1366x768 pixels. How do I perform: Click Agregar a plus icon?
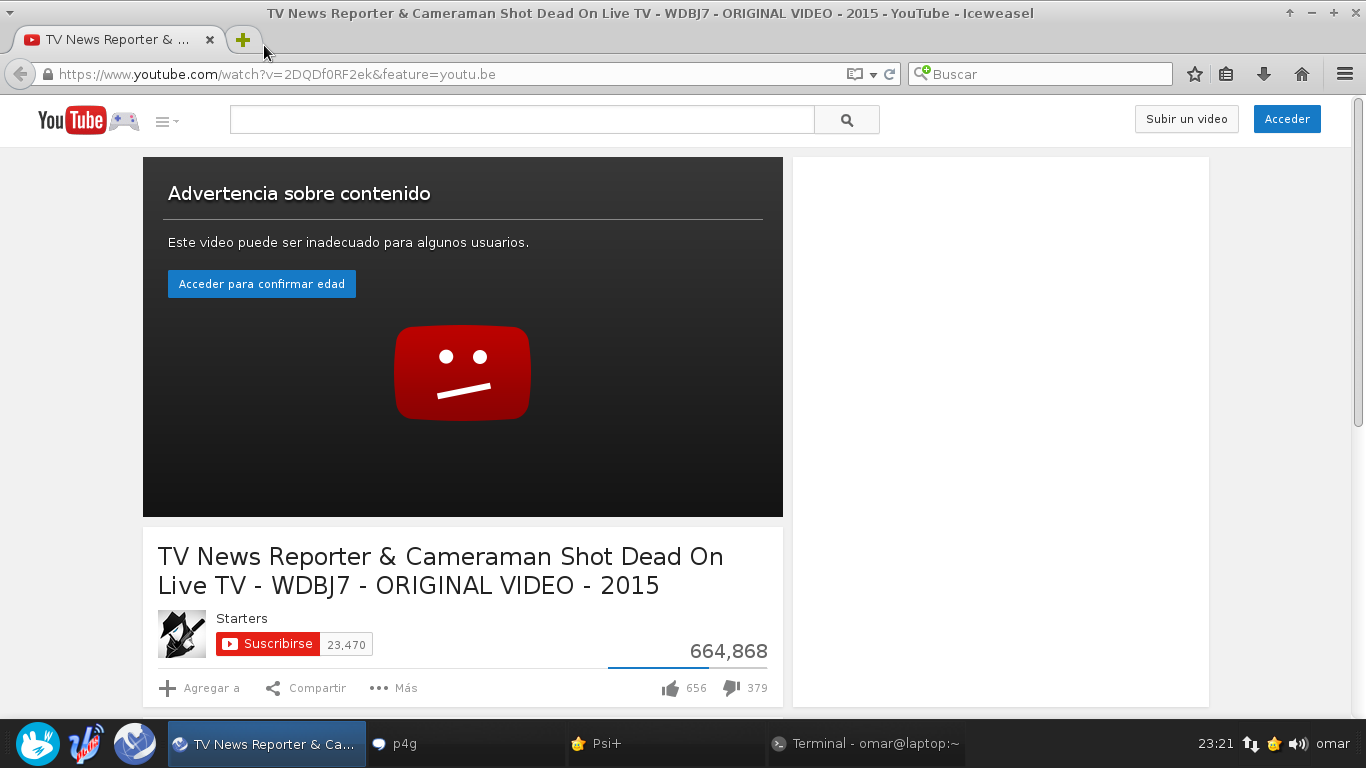[x=168, y=688]
